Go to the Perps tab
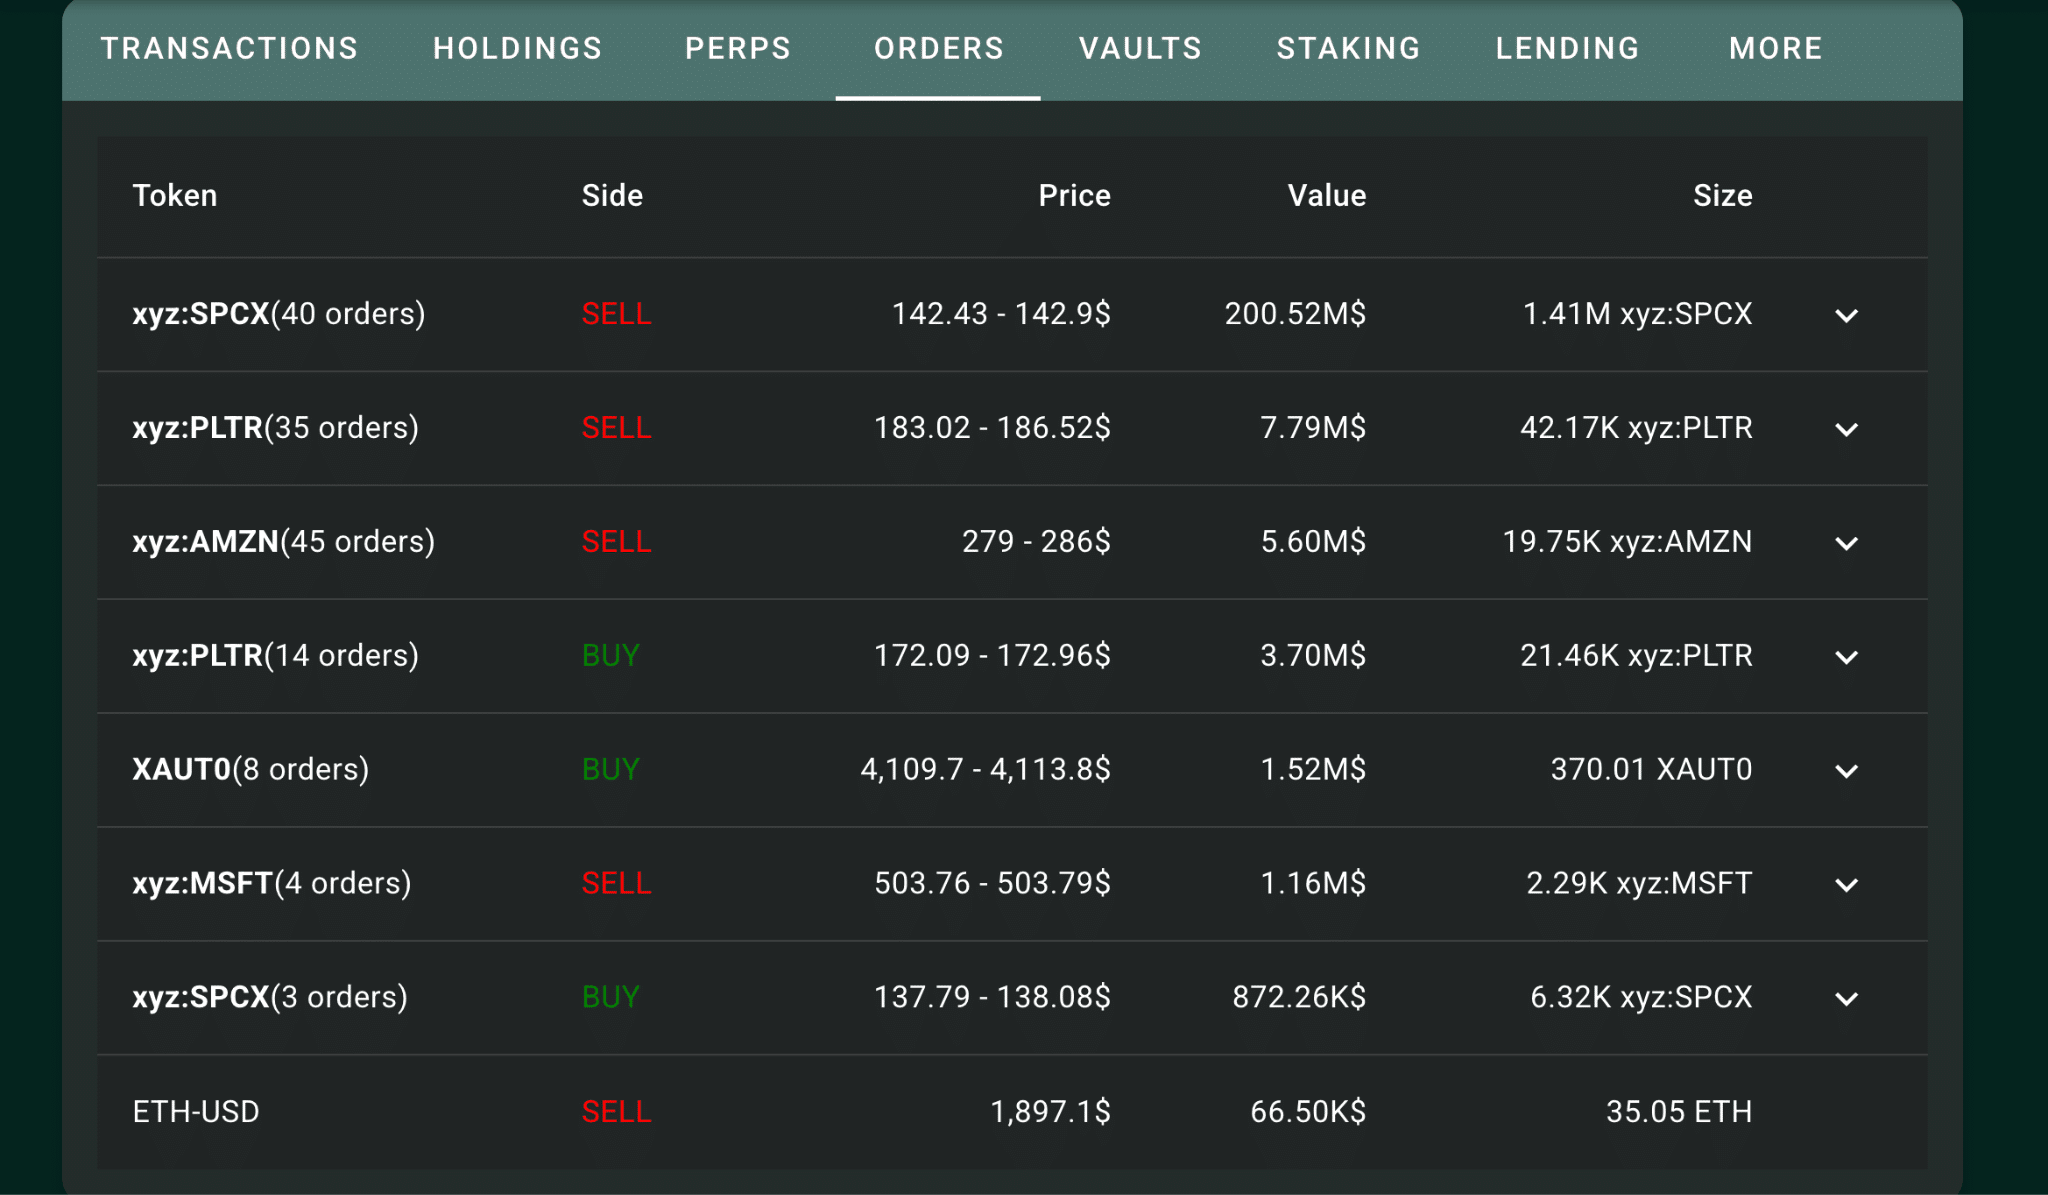Viewport: 2048px width, 1195px height. (738, 48)
